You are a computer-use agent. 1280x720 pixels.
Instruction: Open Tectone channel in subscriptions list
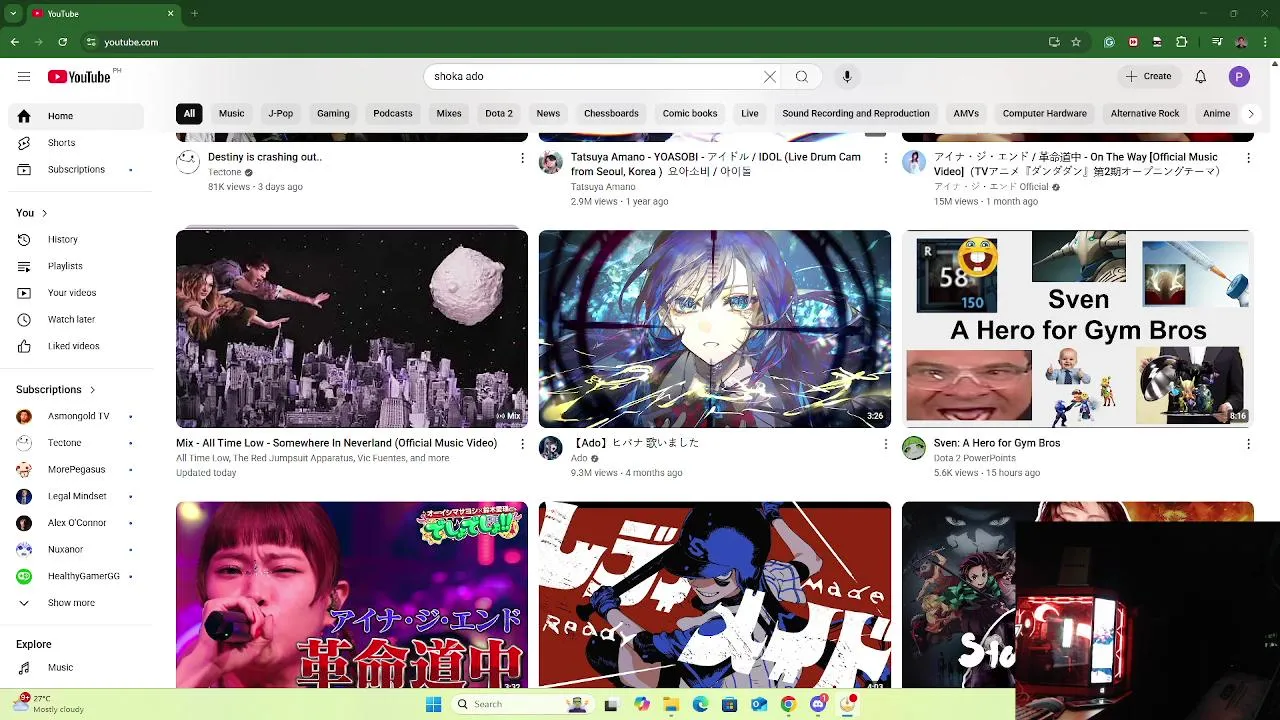[76, 443]
